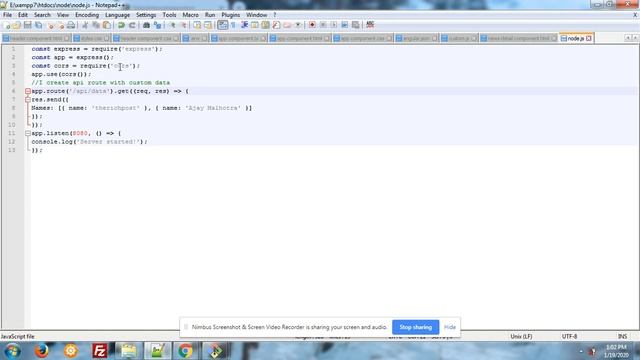The image size is (640, 360).
Task: Toggle file monitoring eye icon
Action: [x=298, y=25]
